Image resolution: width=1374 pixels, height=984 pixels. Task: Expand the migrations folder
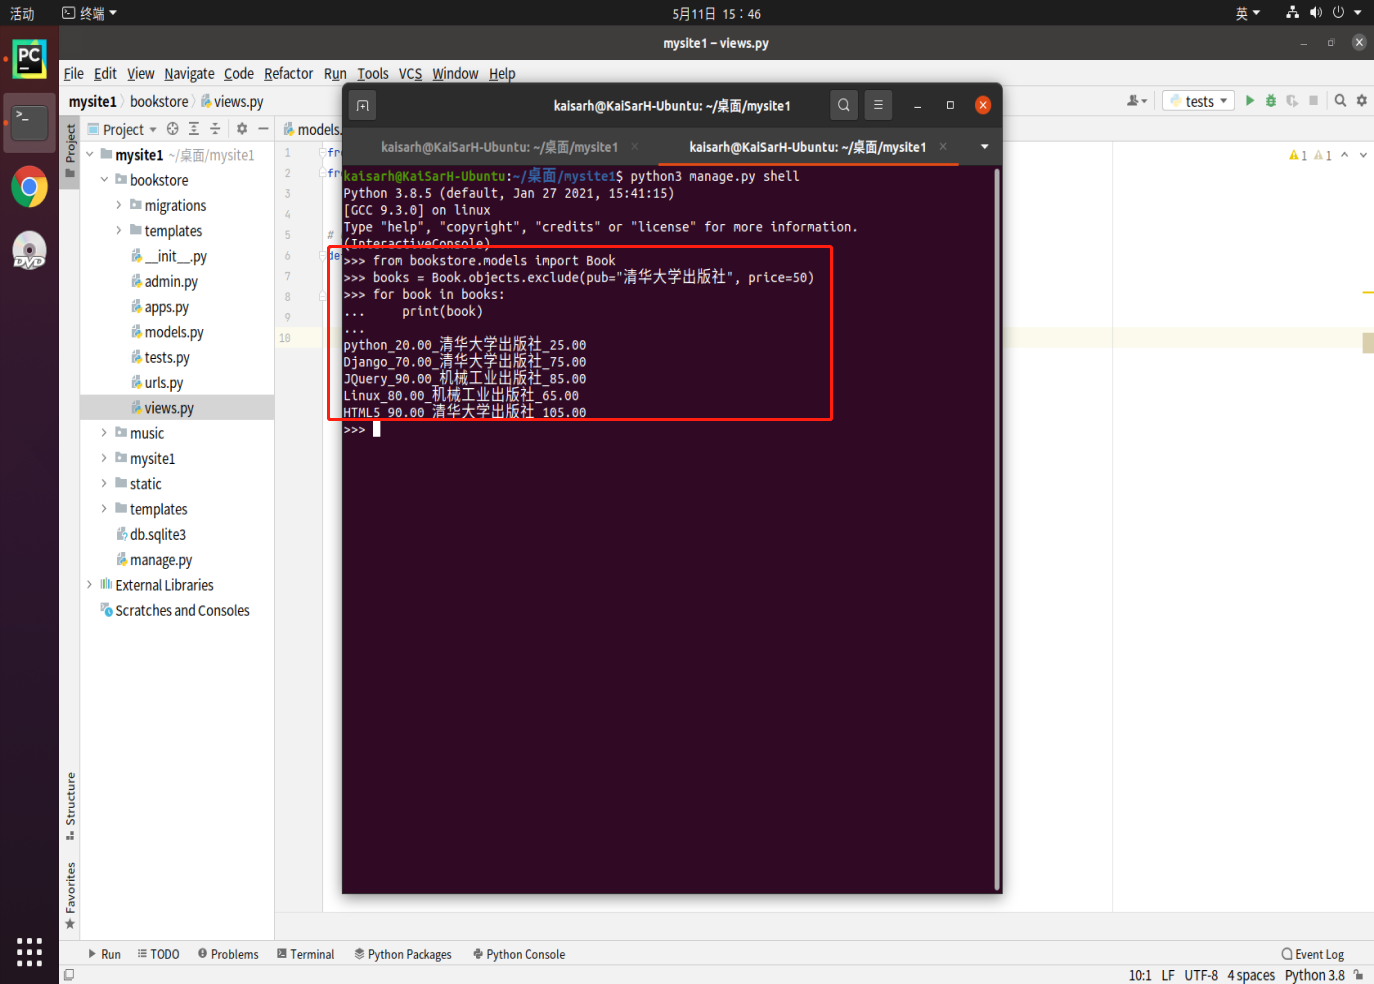[x=119, y=205]
